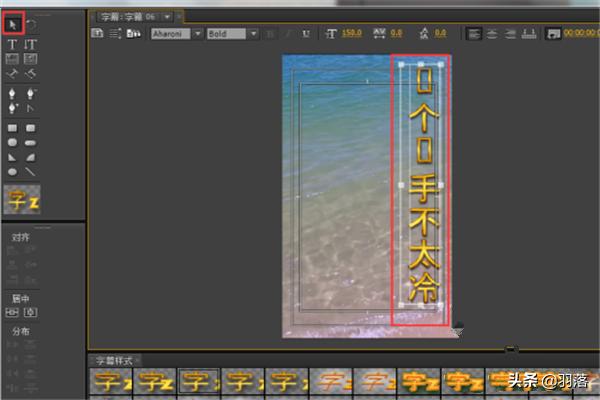This screenshot has width=600, height=400.
Task: Click the kerning value field
Action: 396,33
